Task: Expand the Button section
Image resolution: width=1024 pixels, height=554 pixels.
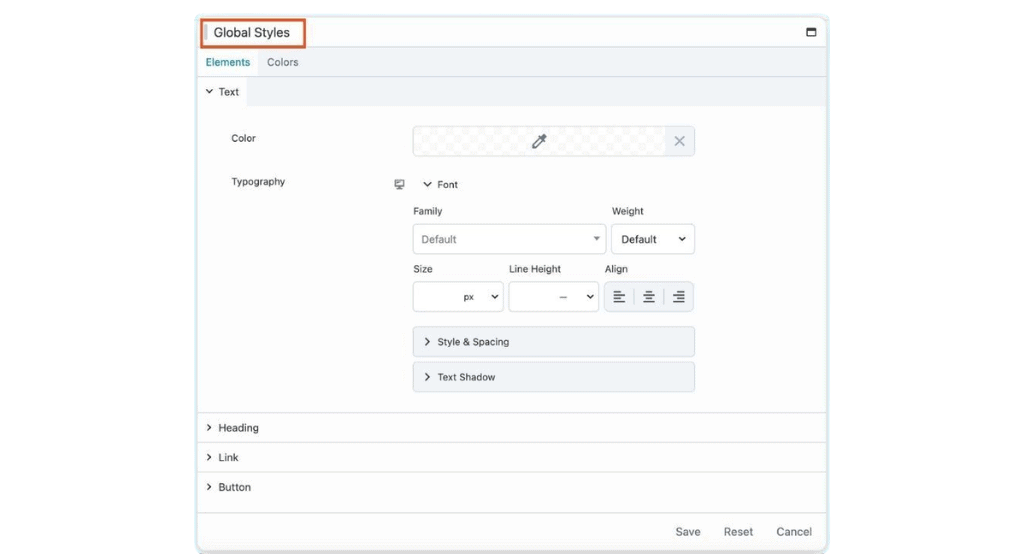Action: [512, 487]
